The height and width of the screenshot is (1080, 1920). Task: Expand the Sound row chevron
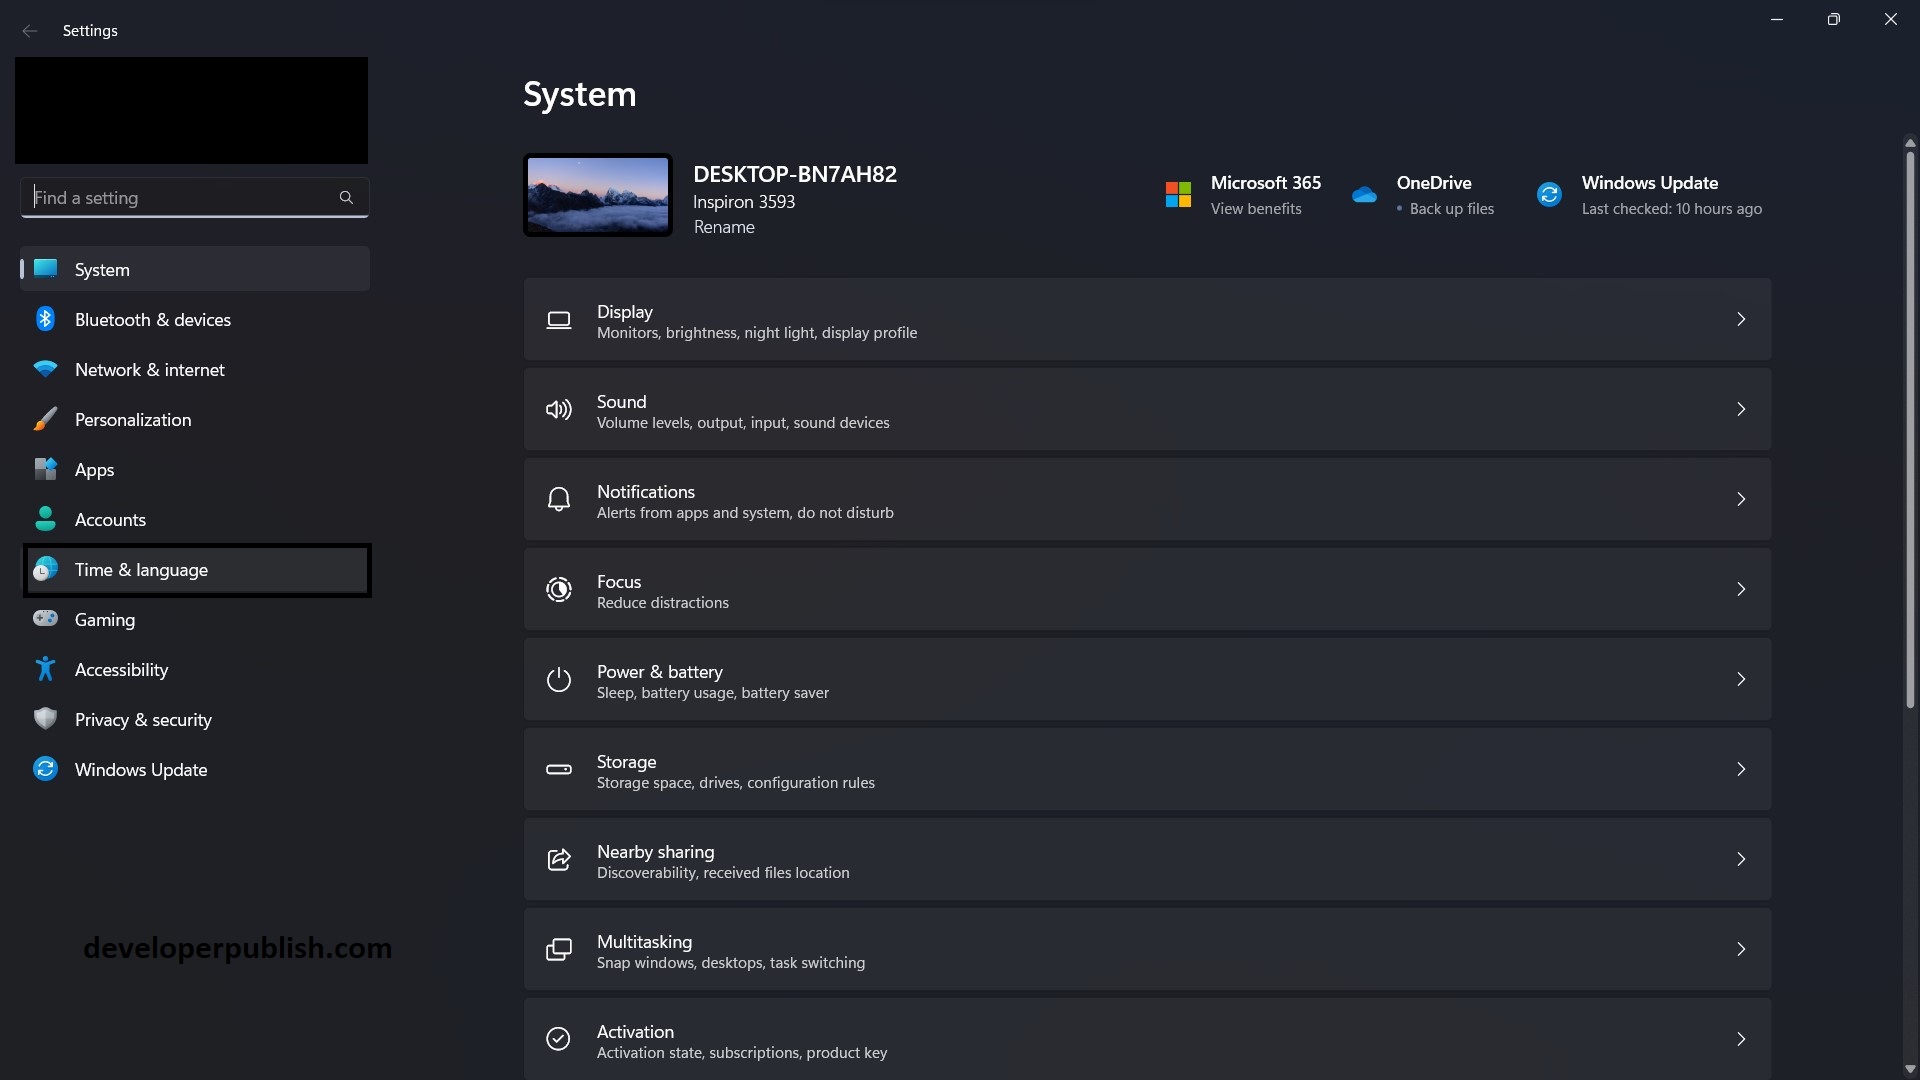click(1740, 410)
